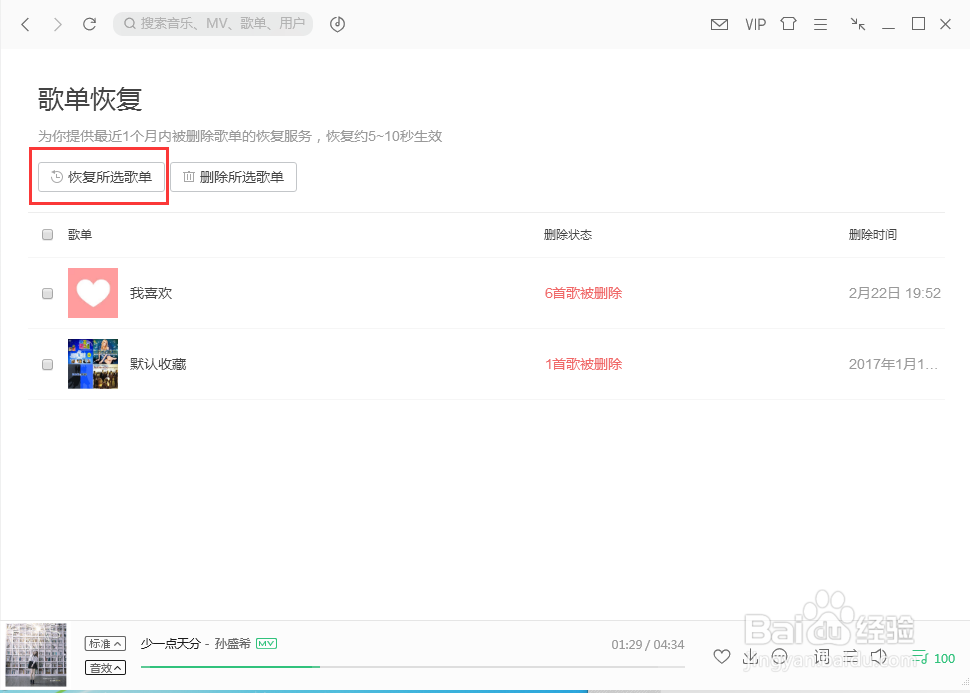The width and height of the screenshot is (970, 693).
Task: Open the message inbox envelope icon
Action: pyautogui.click(x=719, y=24)
